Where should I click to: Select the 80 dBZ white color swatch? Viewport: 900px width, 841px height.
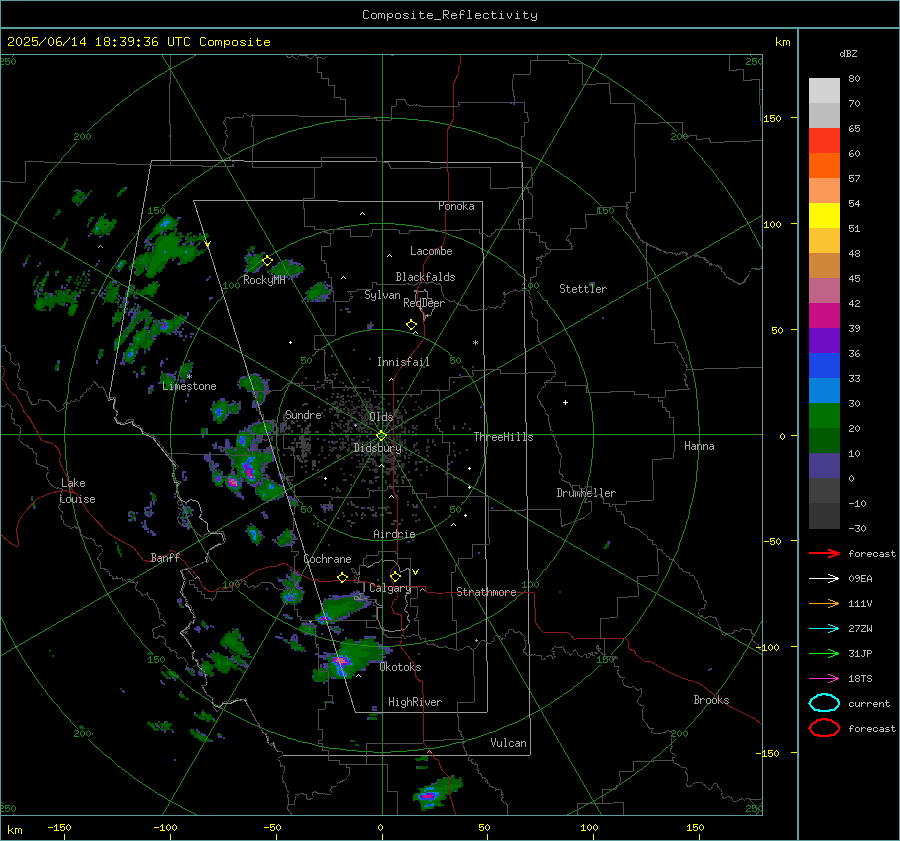click(824, 90)
